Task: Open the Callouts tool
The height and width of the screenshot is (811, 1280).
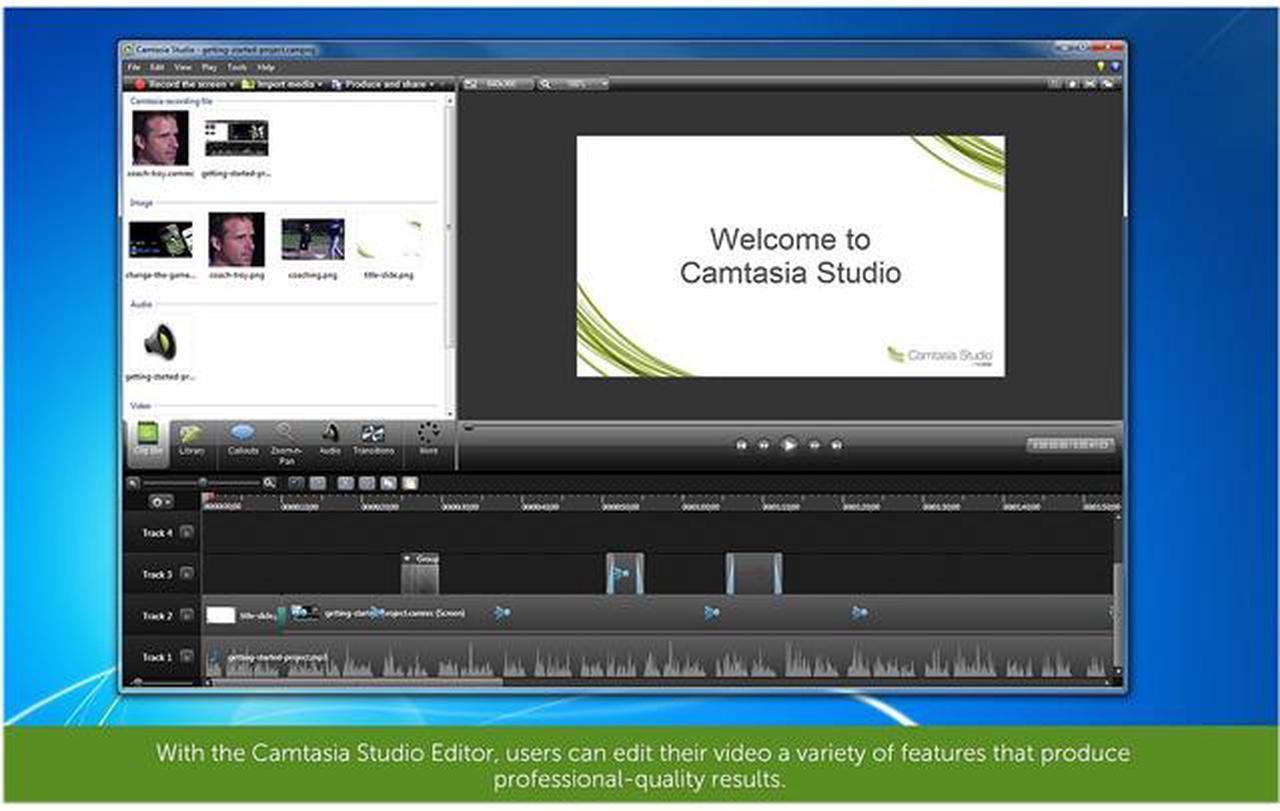Action: coord(243,440)
